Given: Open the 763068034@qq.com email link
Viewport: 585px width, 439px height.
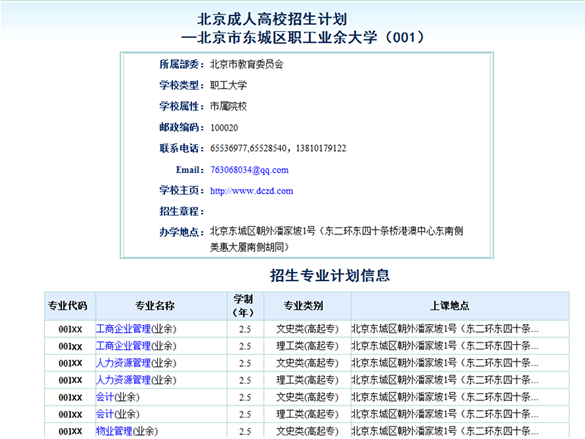Looking at the screenshot, I should coord(249,170).
